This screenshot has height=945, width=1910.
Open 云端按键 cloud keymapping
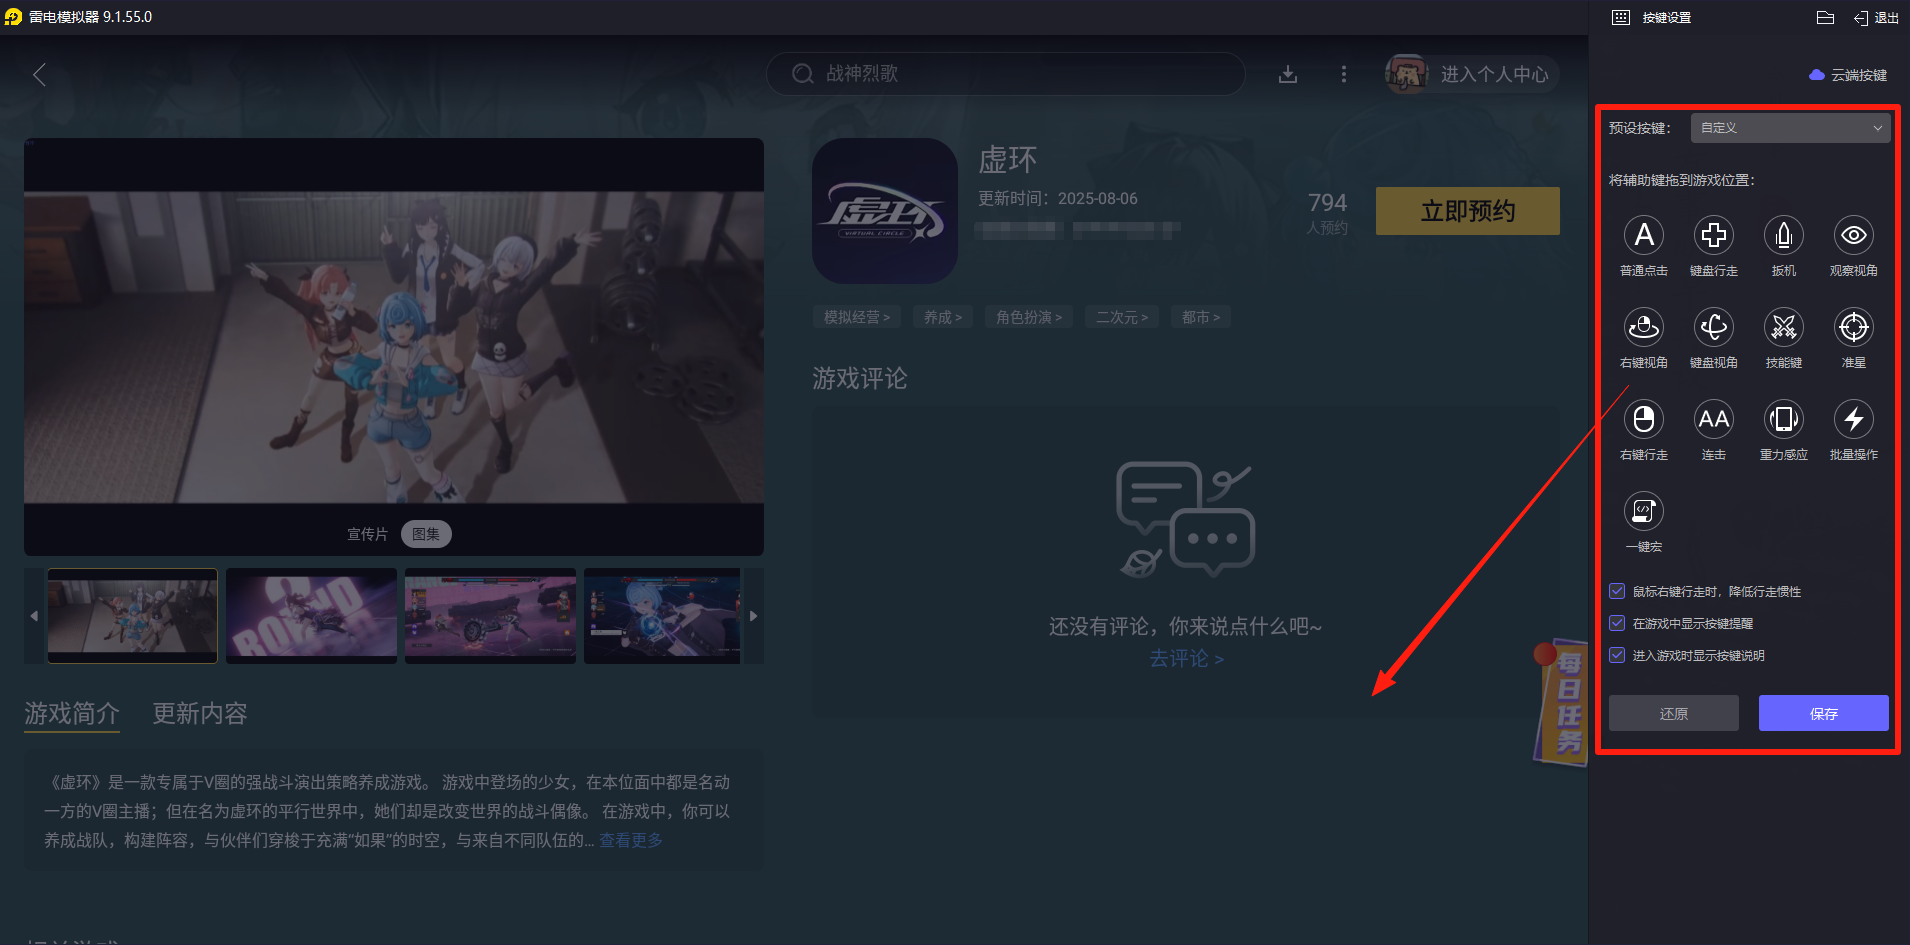(x=1848, y=75)
